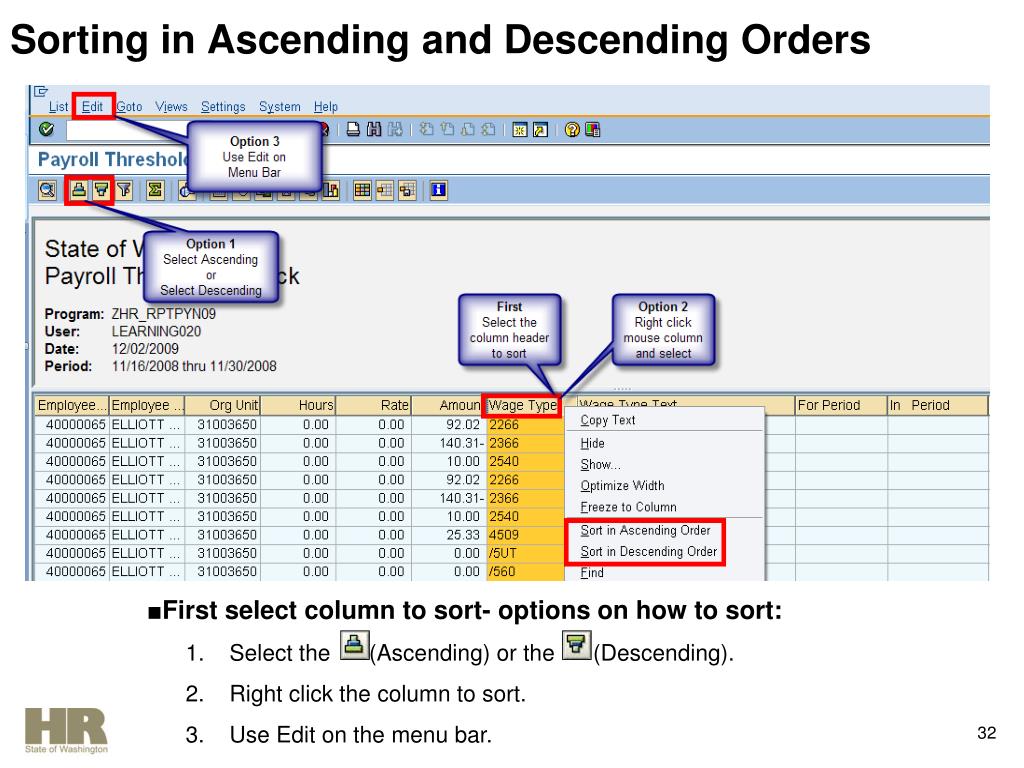Choose Sort in Descending Order

click(648, 552)
